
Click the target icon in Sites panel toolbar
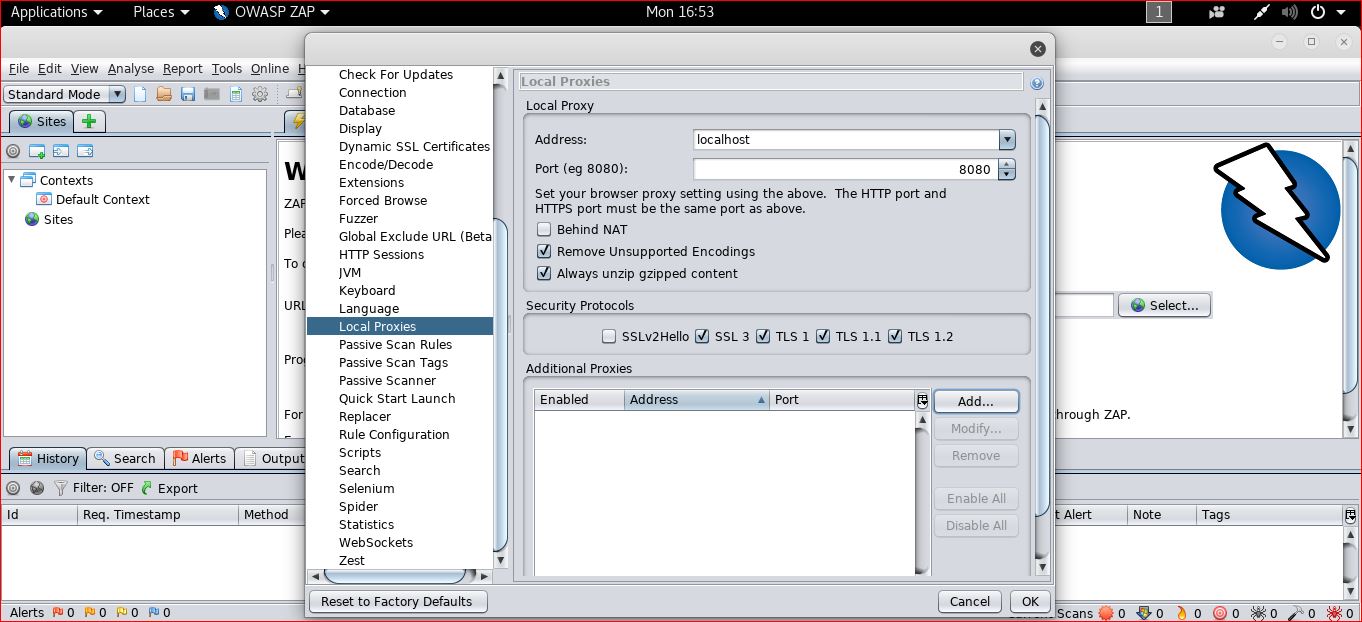pos(13,152)
